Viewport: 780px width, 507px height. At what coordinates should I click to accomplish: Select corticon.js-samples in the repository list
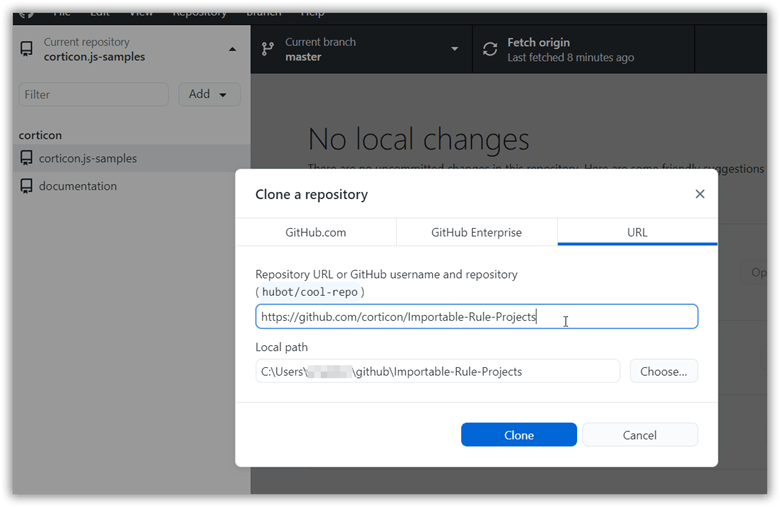pyautogui.click(x=88, y=158)
